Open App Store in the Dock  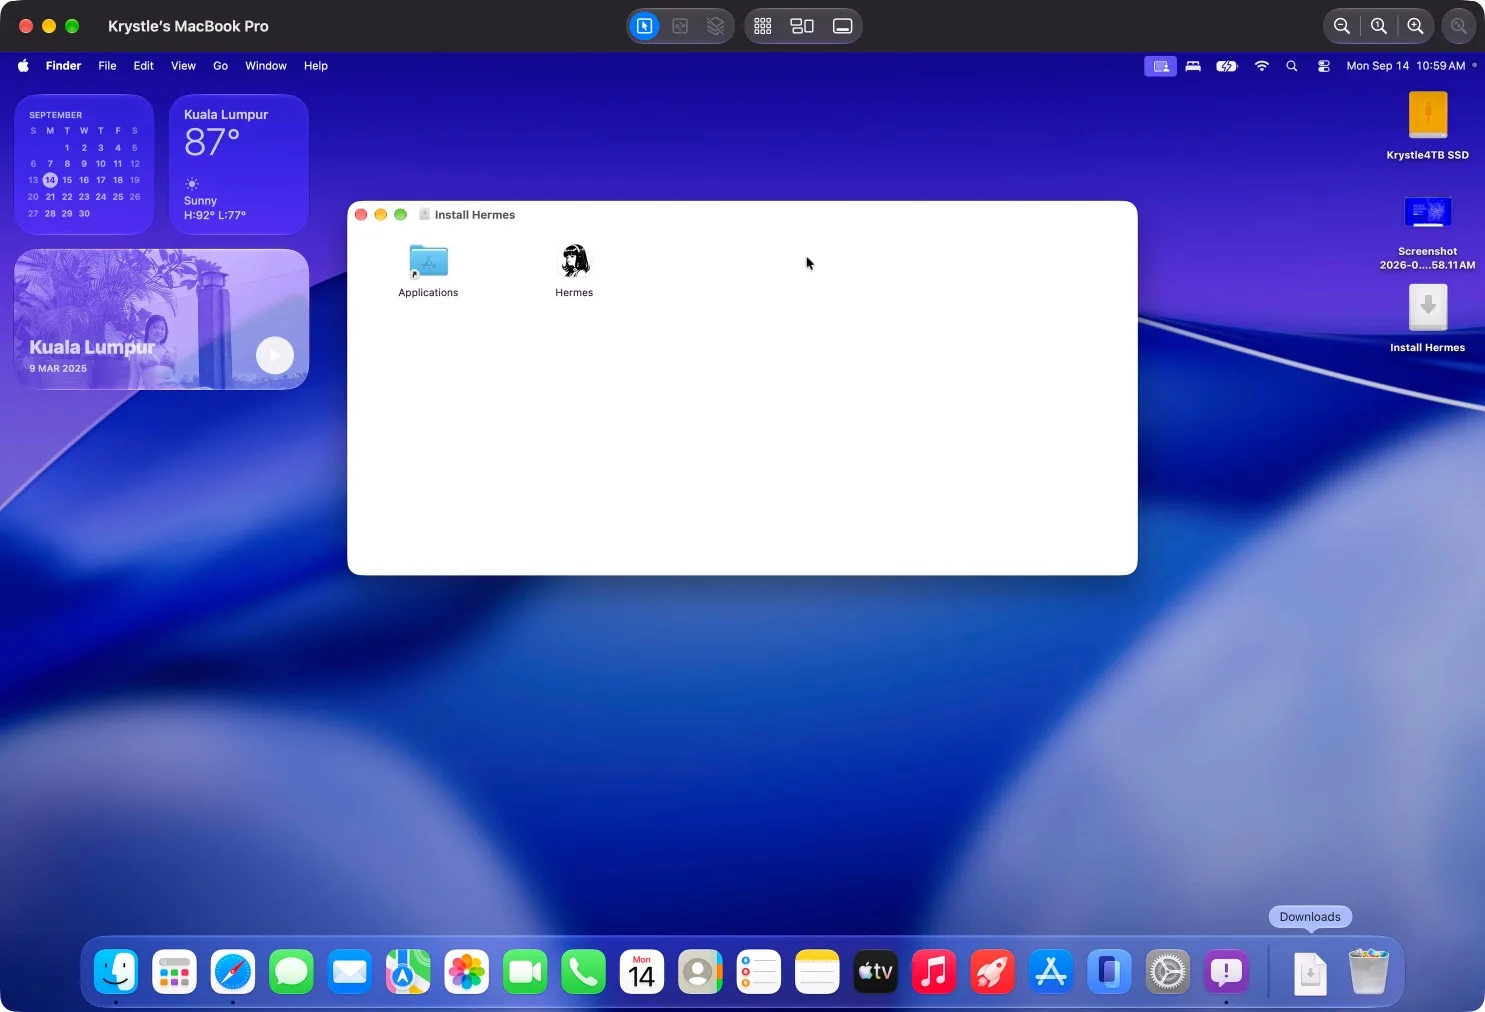click(1051, 971)
